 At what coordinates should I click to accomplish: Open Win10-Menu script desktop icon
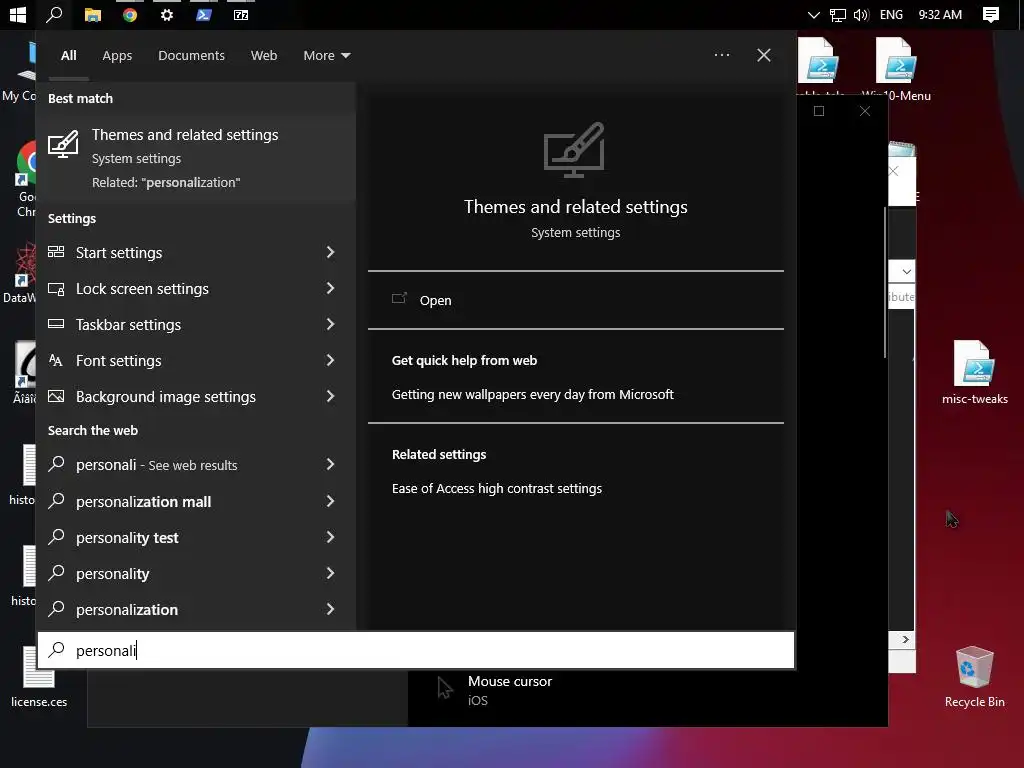pos(896,69)
